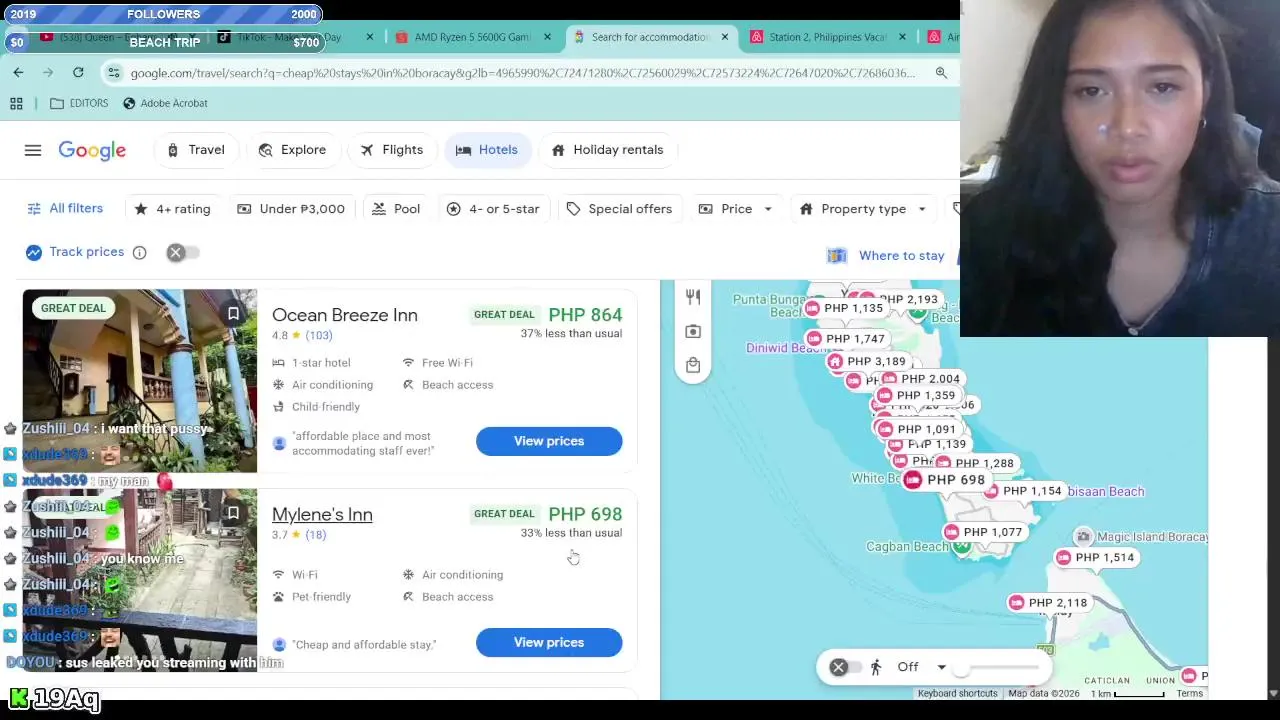Click the "33% less than usual" text
The width and height of the screenshot is (1280, 720).
point(571,533)
